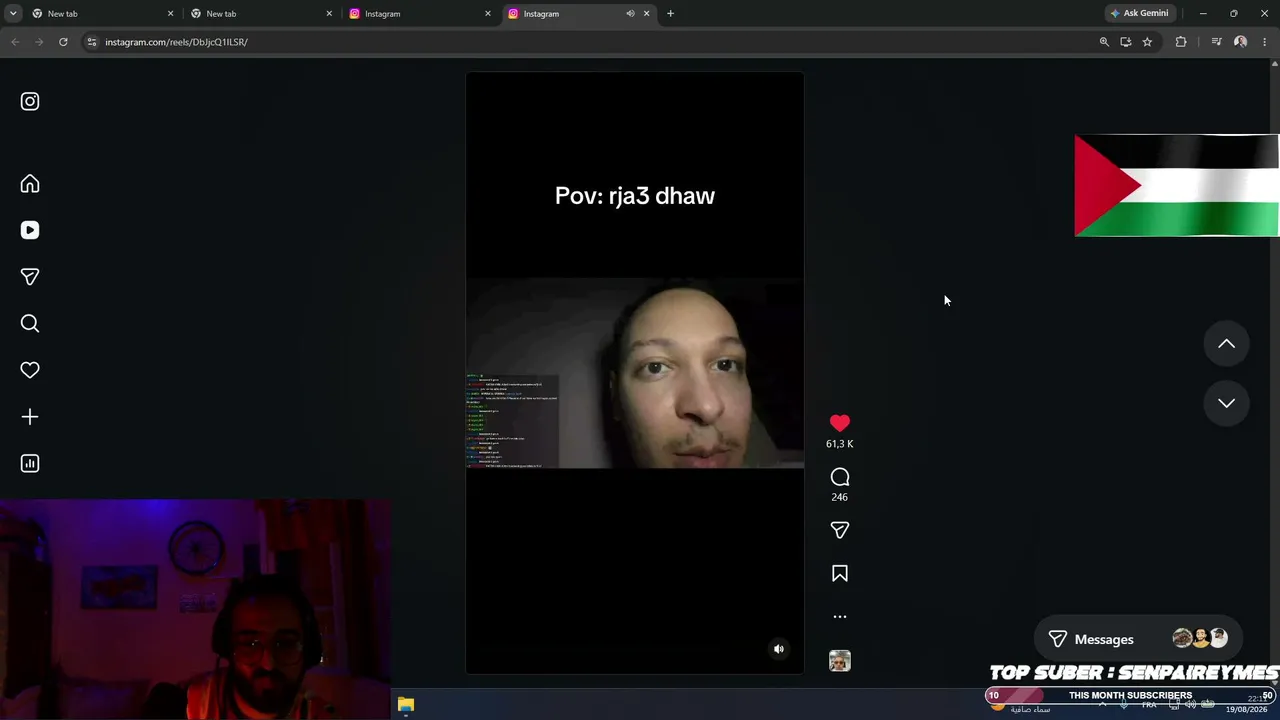The height and width of the screenshot is (720, 1280).
Task: Focus the address bar showing the instagram.com reels URL
Action: (x=590, y=42)
